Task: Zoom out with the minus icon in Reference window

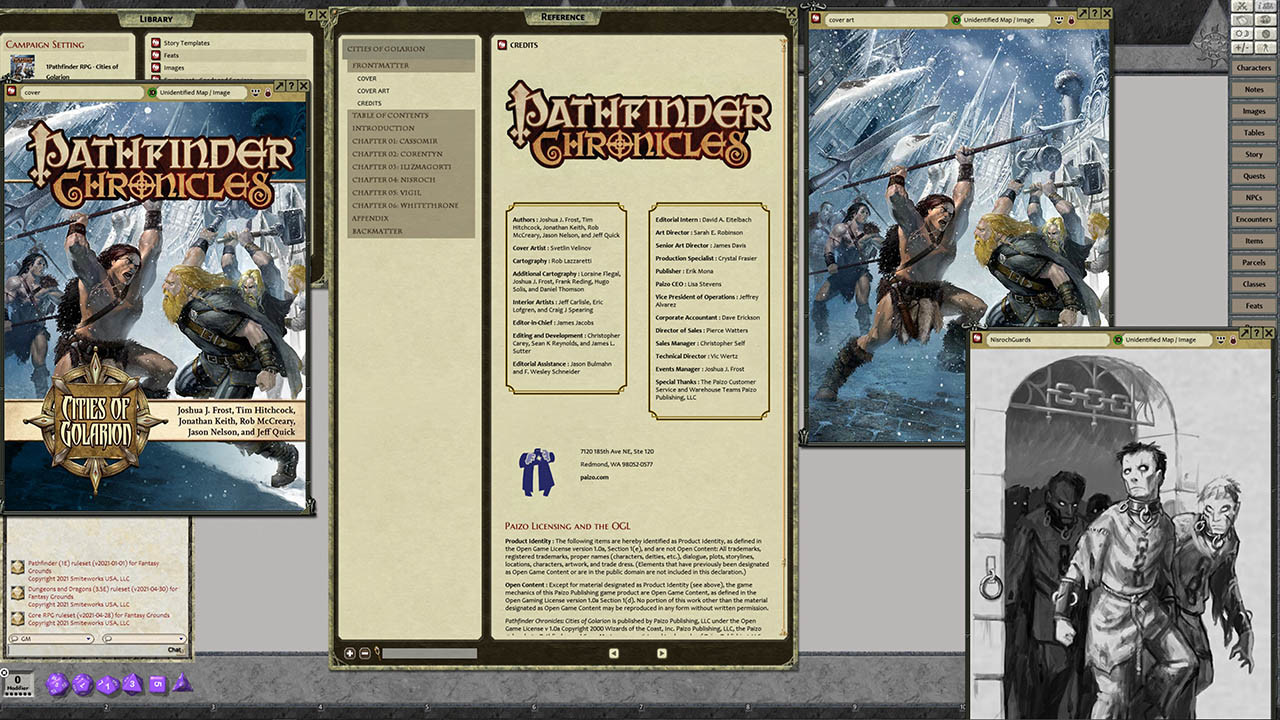Action: (364, 652)
